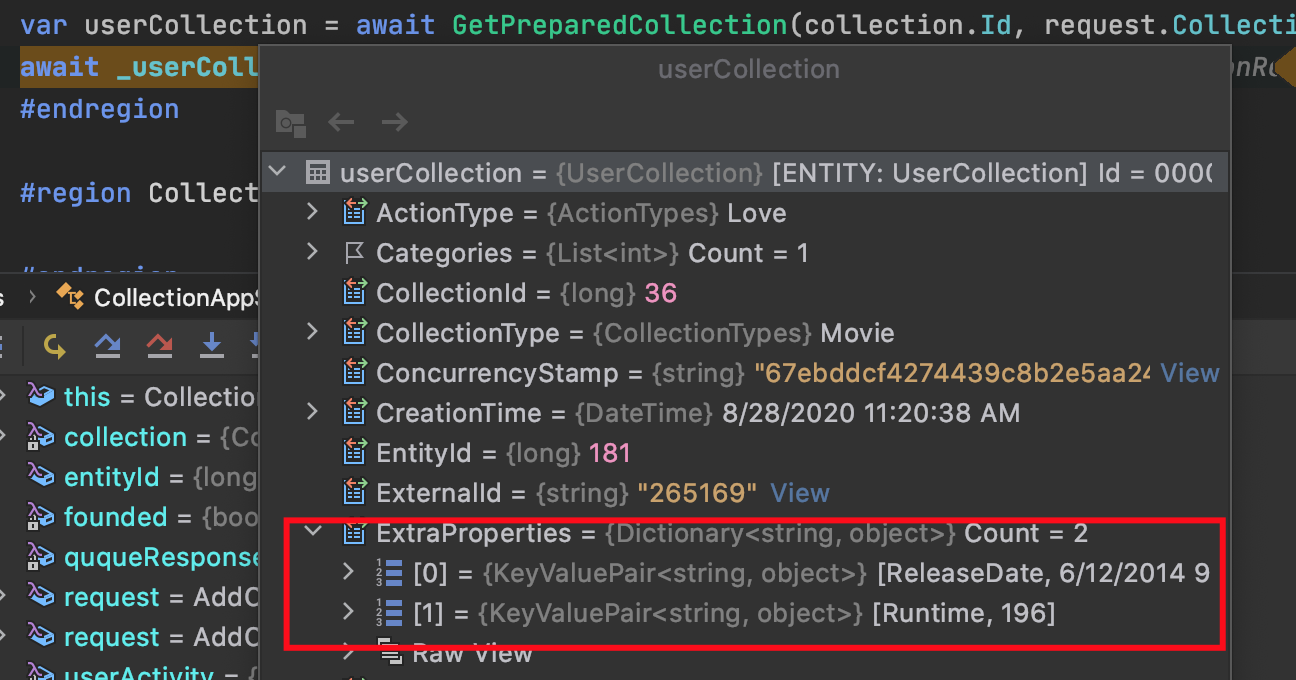This screenshot has height=680, width=1296.
Task: Click the blue Step Into down-arrow icon
Action: point(212,346)
